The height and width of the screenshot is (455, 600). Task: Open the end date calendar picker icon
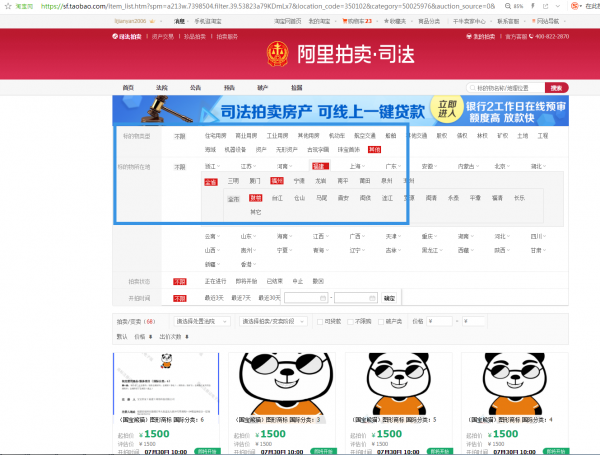click(374, 298)
